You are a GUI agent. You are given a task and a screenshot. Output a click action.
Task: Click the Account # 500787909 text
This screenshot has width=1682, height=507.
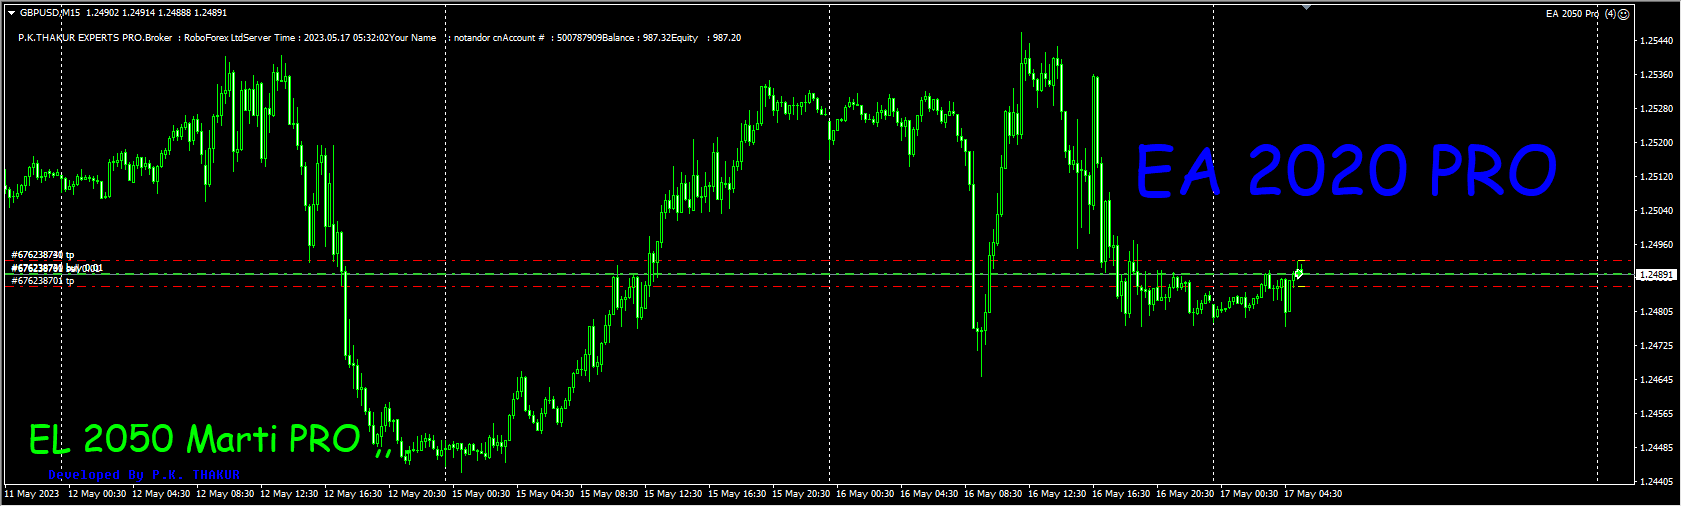(551, 38)
